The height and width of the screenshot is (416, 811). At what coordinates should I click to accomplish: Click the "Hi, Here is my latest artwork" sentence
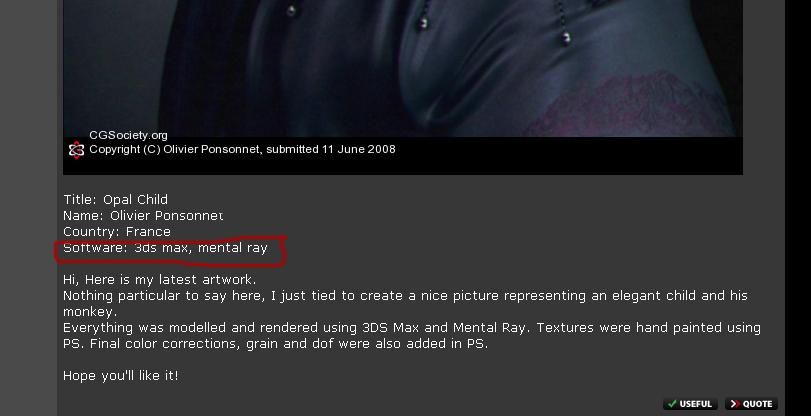[x=160, y=280]
